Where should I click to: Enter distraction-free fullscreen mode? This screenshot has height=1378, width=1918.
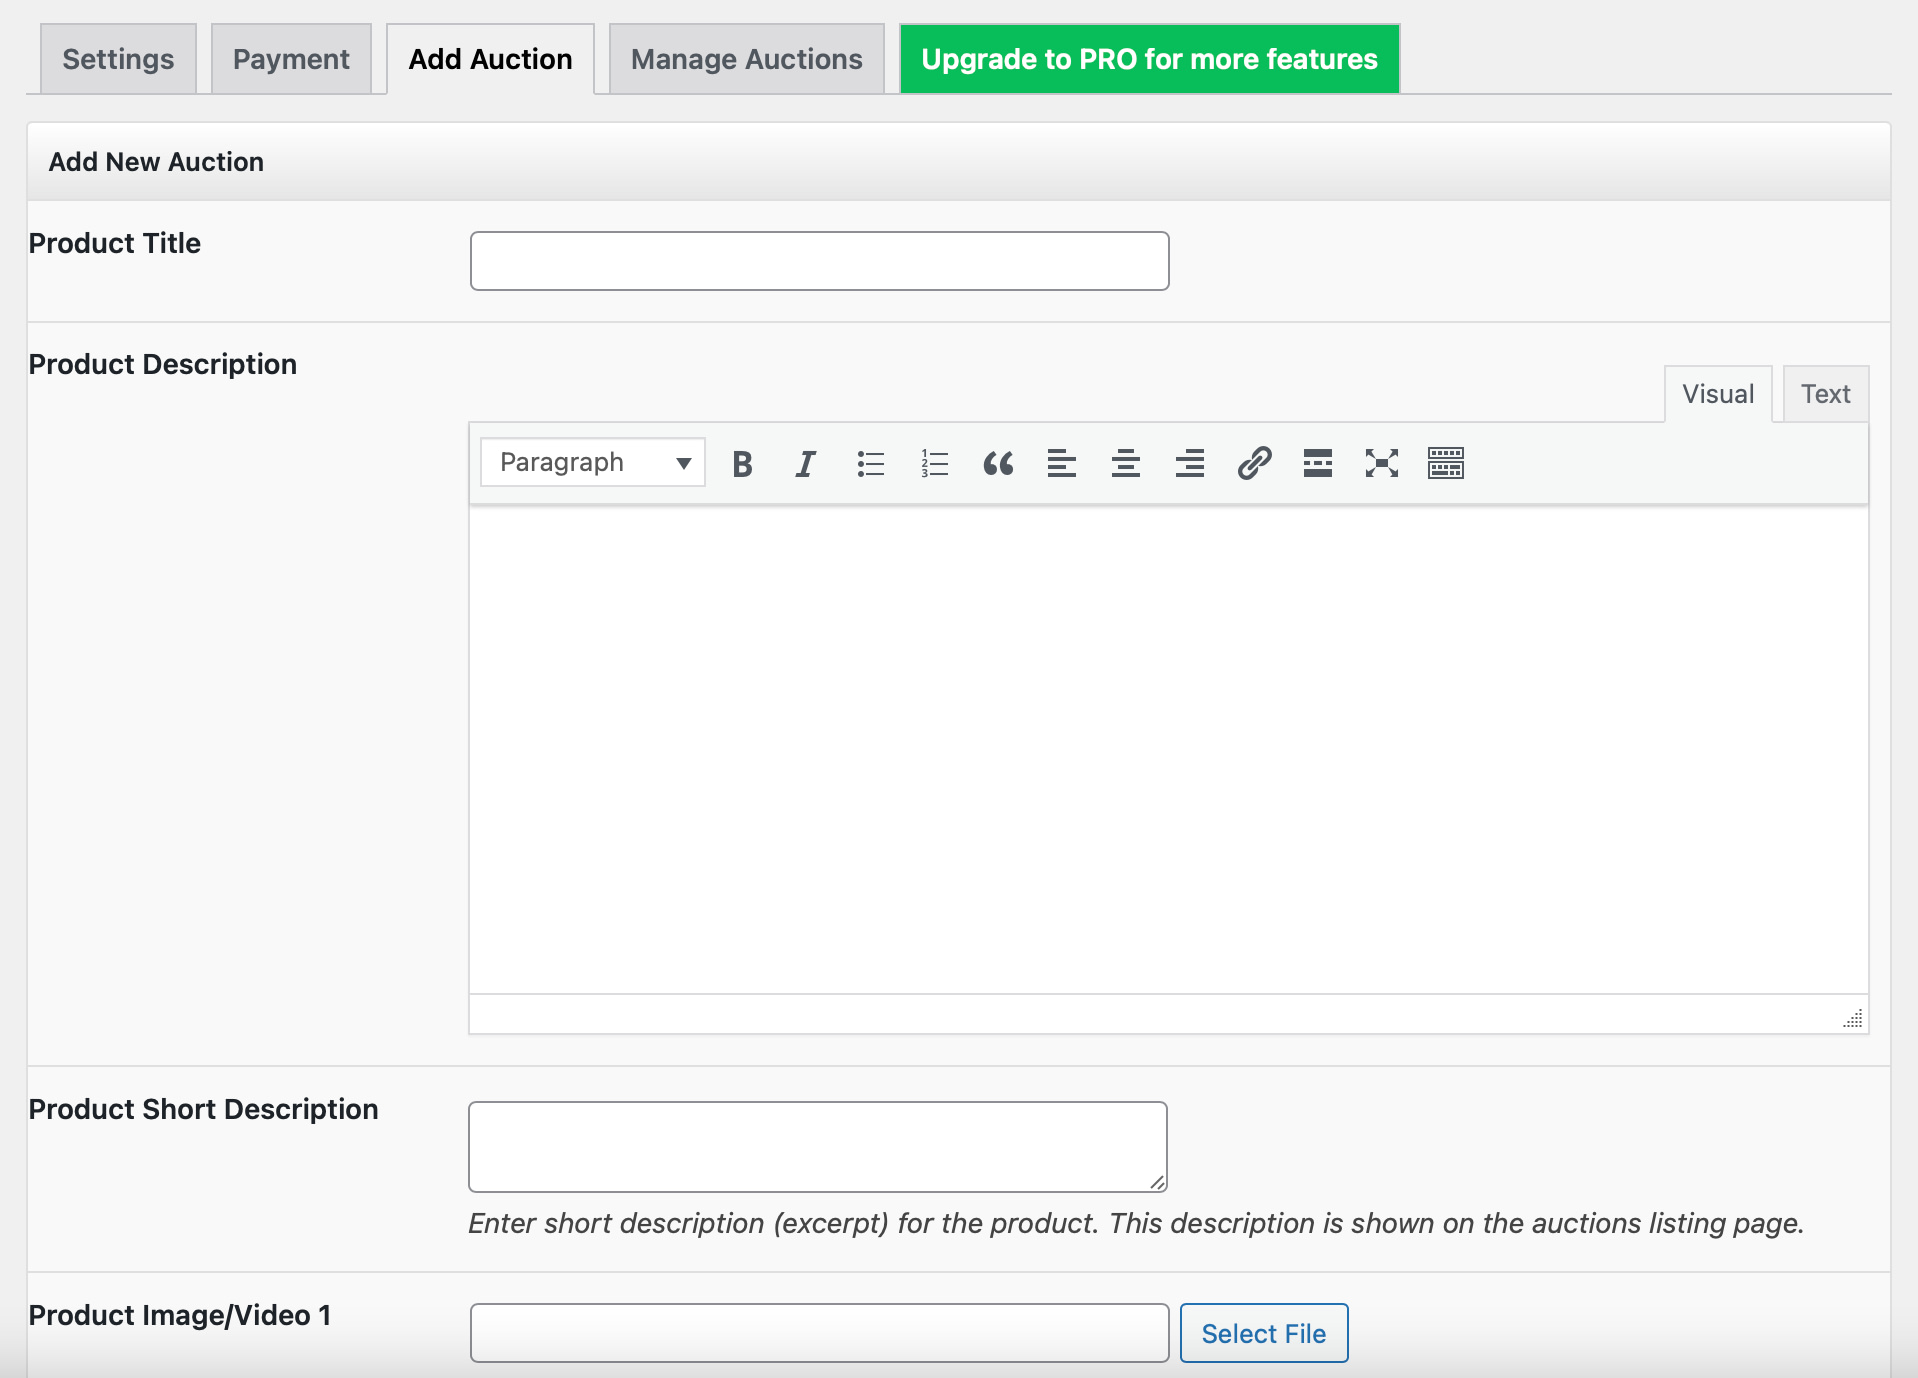tap(1381, 462)
